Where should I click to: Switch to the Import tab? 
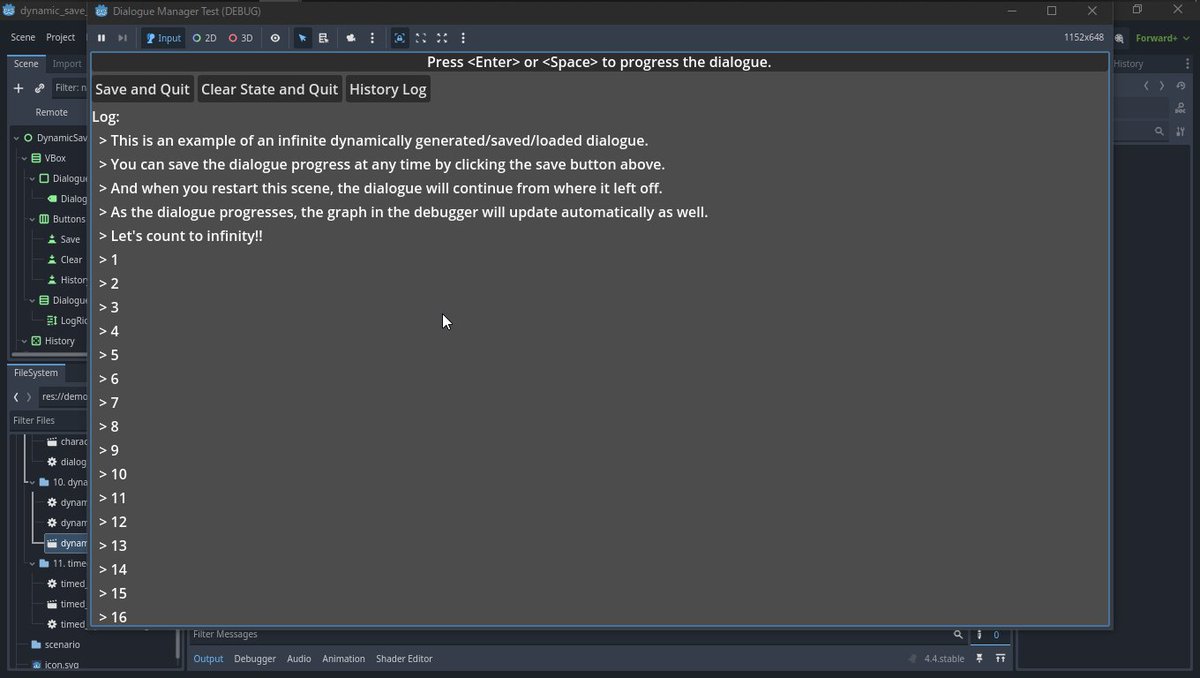tap(66, 63)
